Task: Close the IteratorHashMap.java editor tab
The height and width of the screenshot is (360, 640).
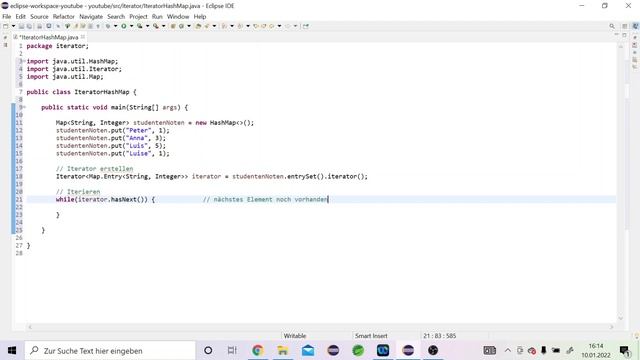Action: [83, 37]
